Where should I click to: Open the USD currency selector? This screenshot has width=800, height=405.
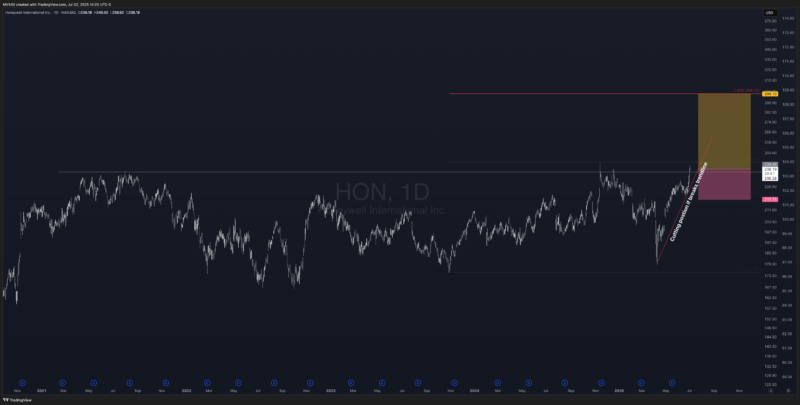[770, 12]
